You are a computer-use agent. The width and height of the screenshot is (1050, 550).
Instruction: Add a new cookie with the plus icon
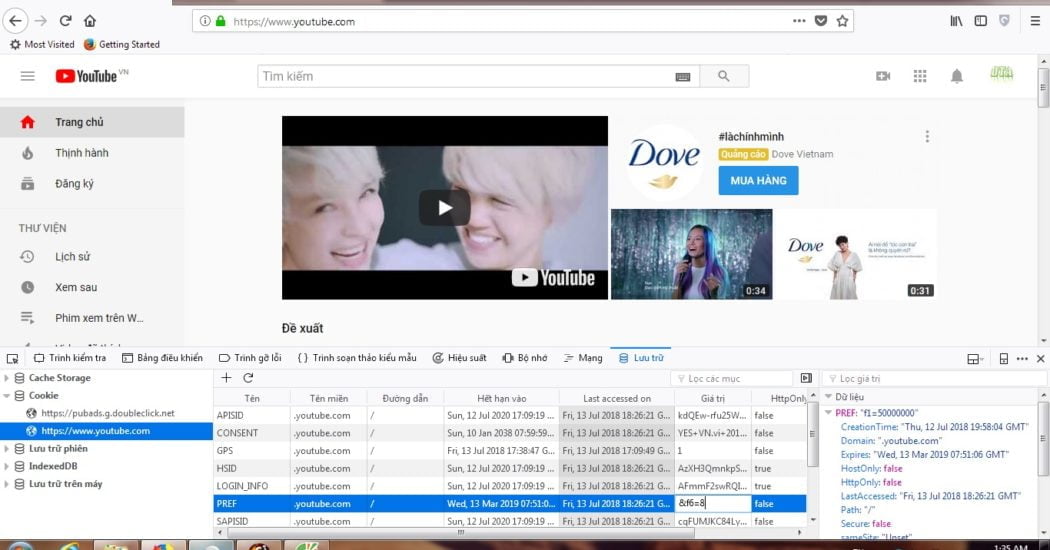pos(226,378)
